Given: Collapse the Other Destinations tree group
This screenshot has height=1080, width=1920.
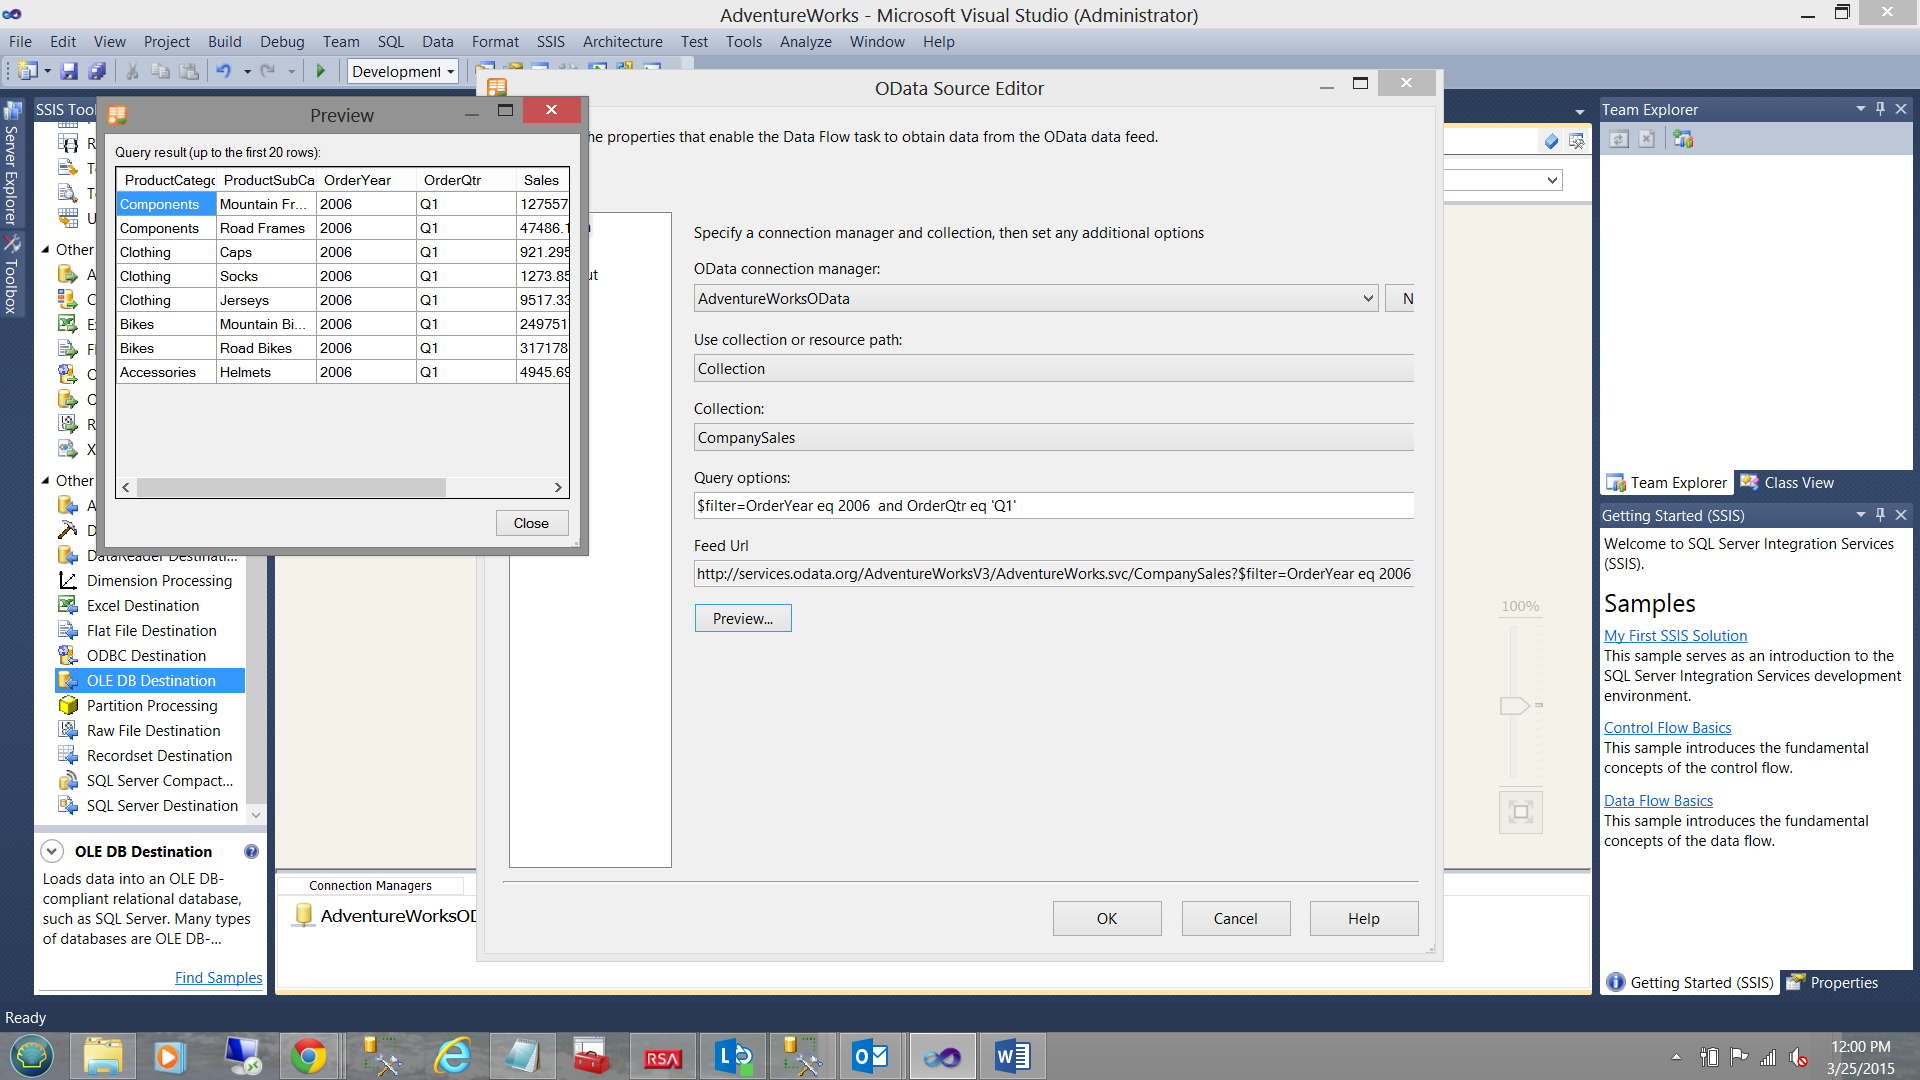Looking at the screenshot, I should pos(45,481).
